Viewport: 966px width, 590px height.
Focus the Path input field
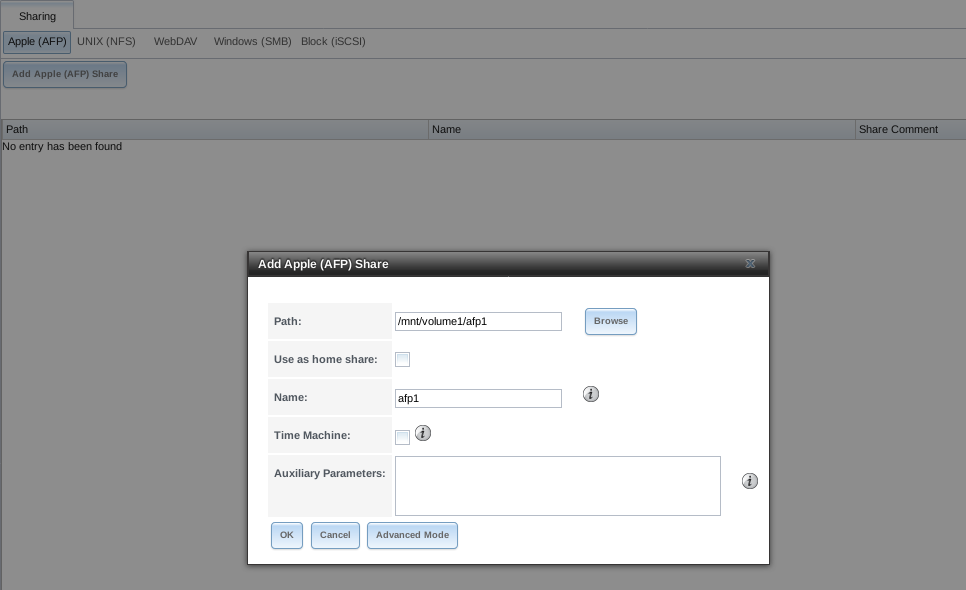478,321
